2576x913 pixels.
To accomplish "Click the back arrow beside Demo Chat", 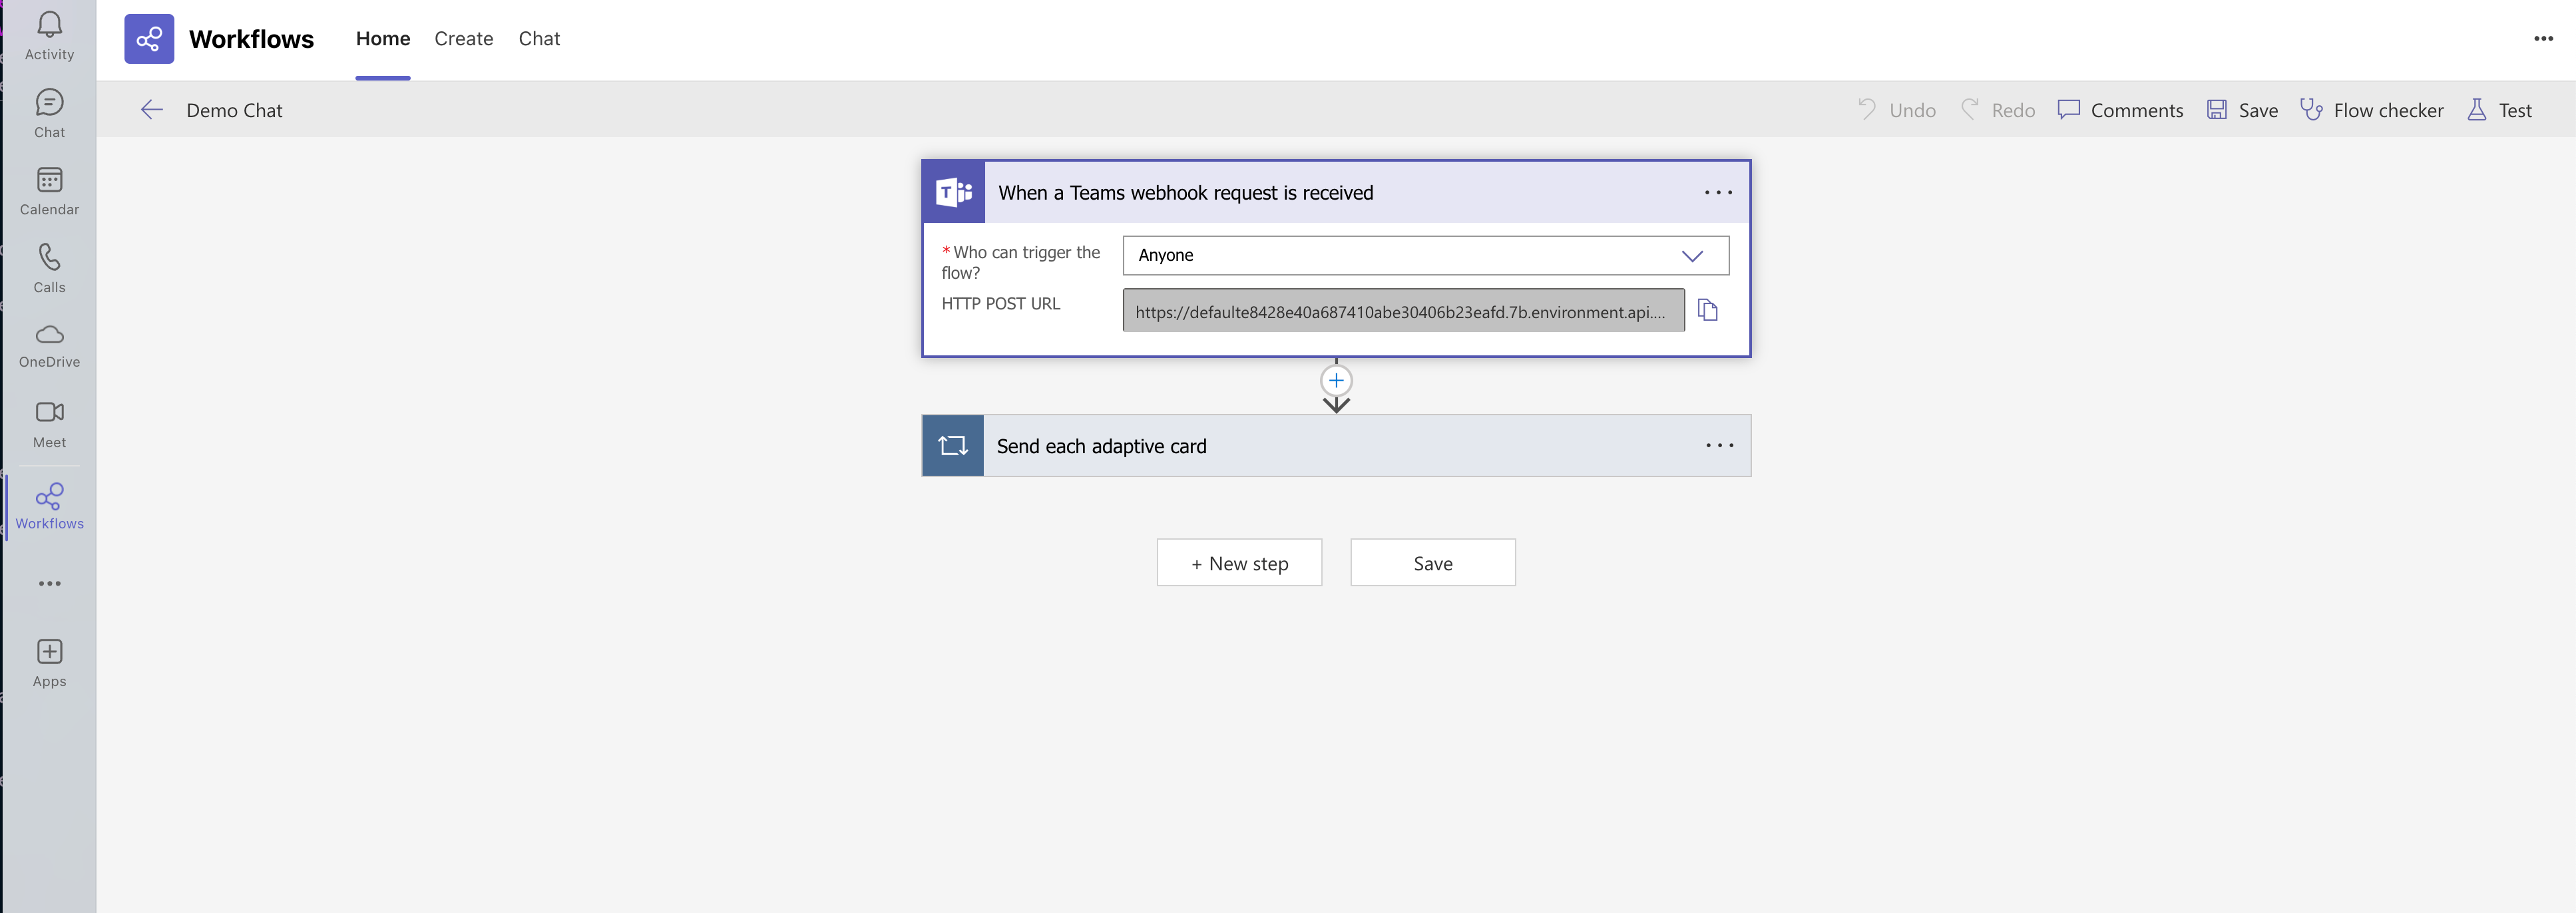I will click(152, 110).
